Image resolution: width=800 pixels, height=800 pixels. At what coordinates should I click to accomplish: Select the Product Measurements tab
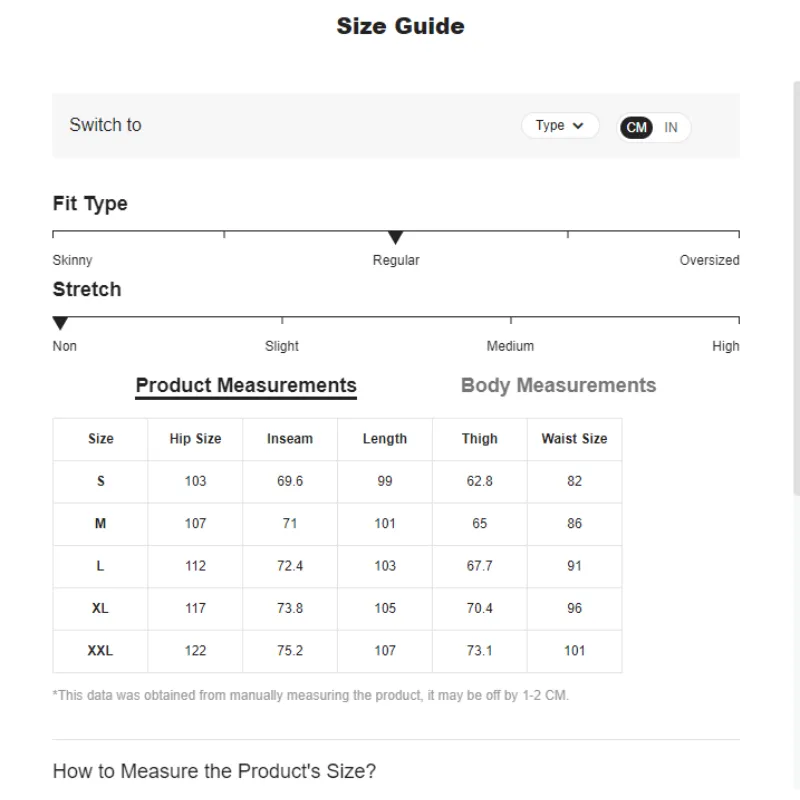tap(246, 386)
